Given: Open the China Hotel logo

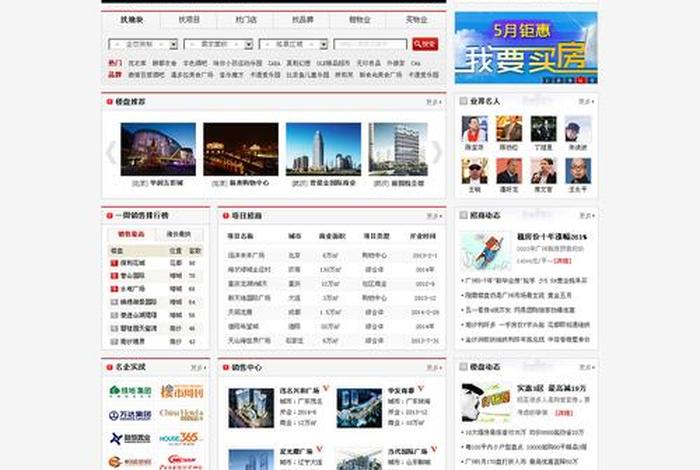Looking at the screenshot, I should pyautogui.click(x=182, y=415).
